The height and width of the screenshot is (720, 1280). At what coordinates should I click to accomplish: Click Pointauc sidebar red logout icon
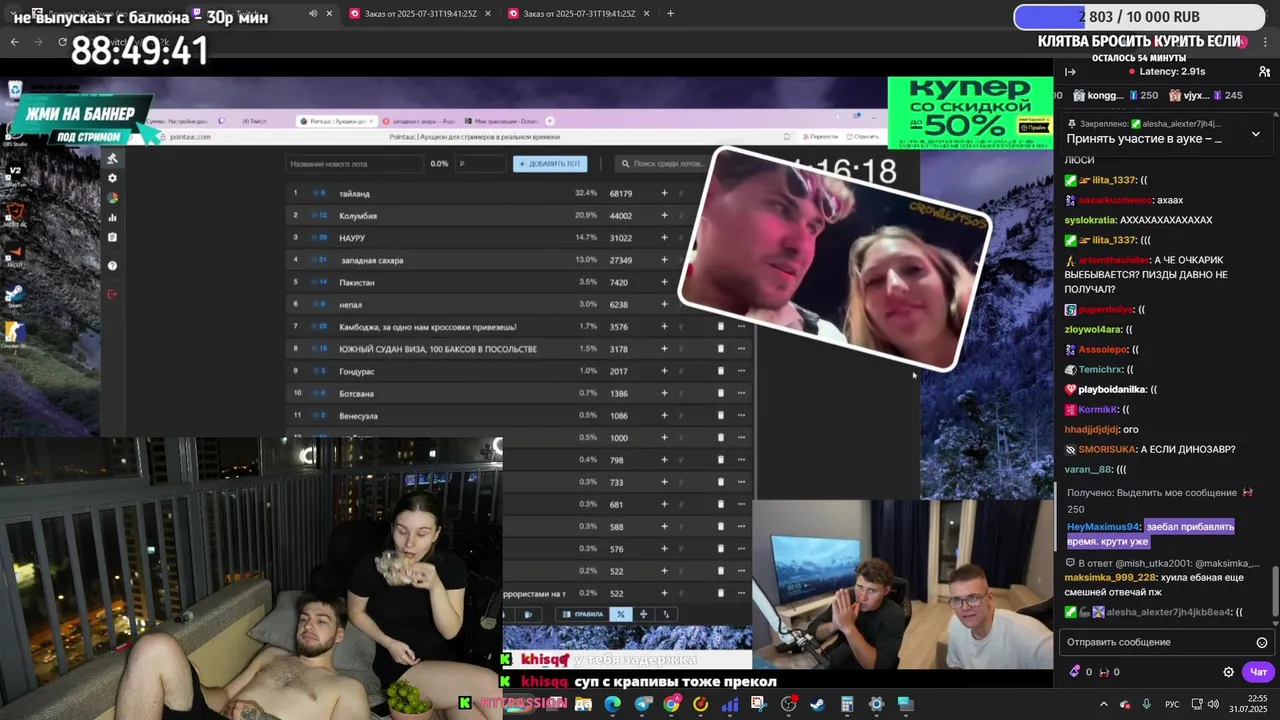[112, 293]
